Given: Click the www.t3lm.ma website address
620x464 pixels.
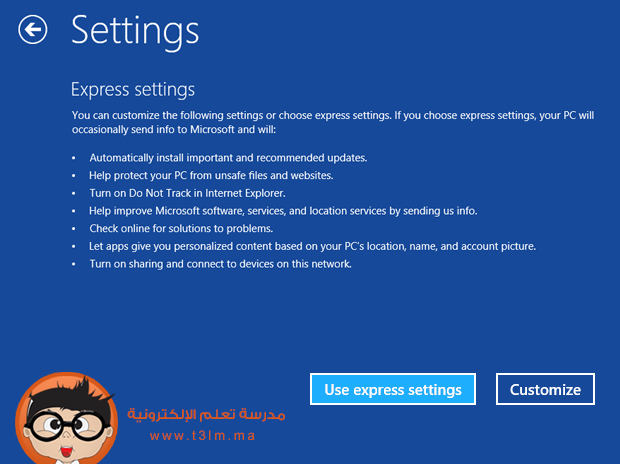Looking at the screenshot, I should coord(202,436).
